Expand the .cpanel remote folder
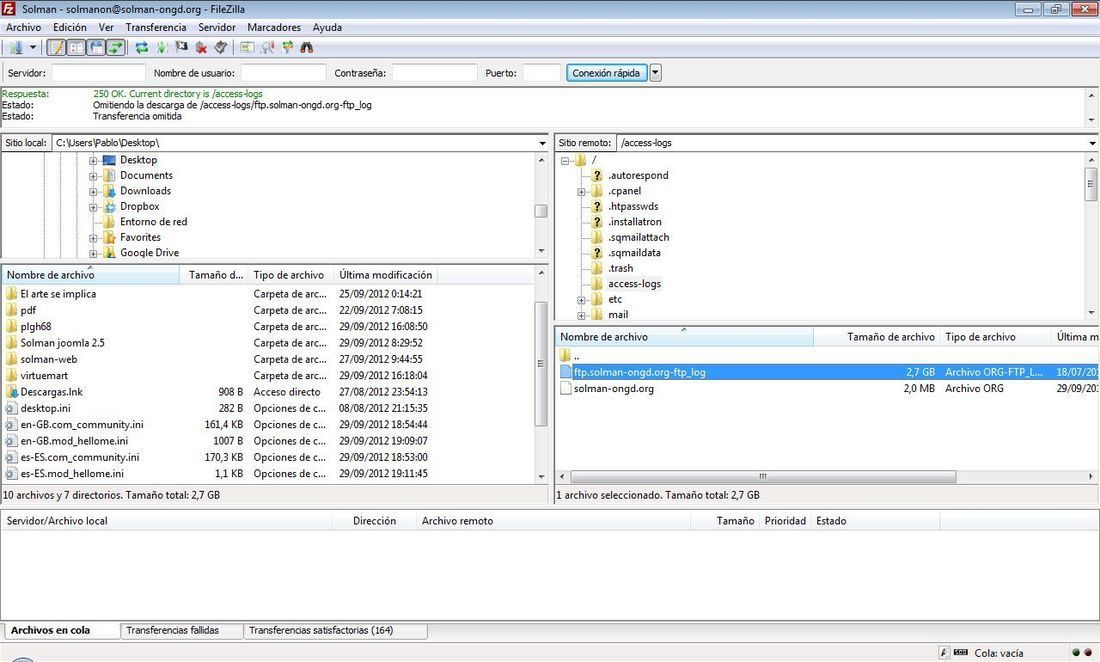The image size is (1100, 662). point(581,191)
